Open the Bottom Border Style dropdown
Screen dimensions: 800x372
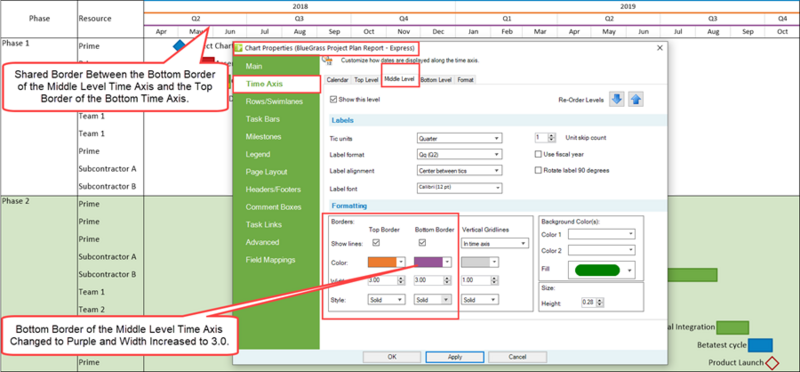click(x=433, y=300)
